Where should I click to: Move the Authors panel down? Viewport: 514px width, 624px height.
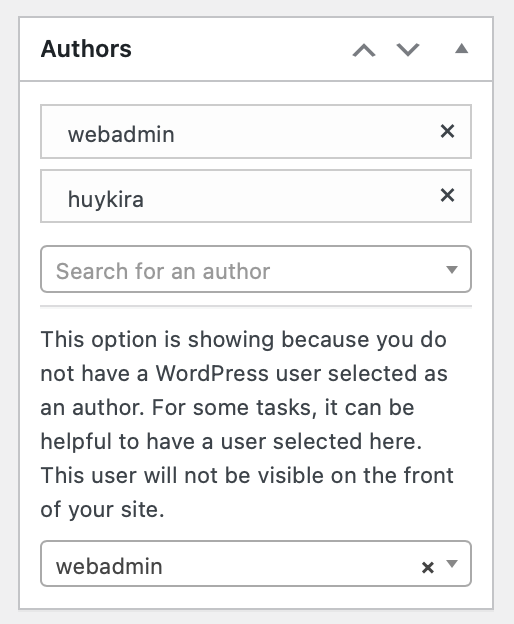(x=408, y=50)
